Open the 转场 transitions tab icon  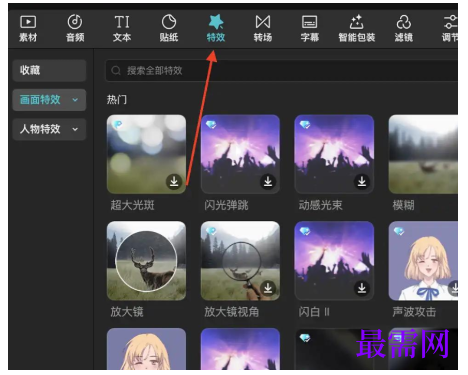point(263,22)
